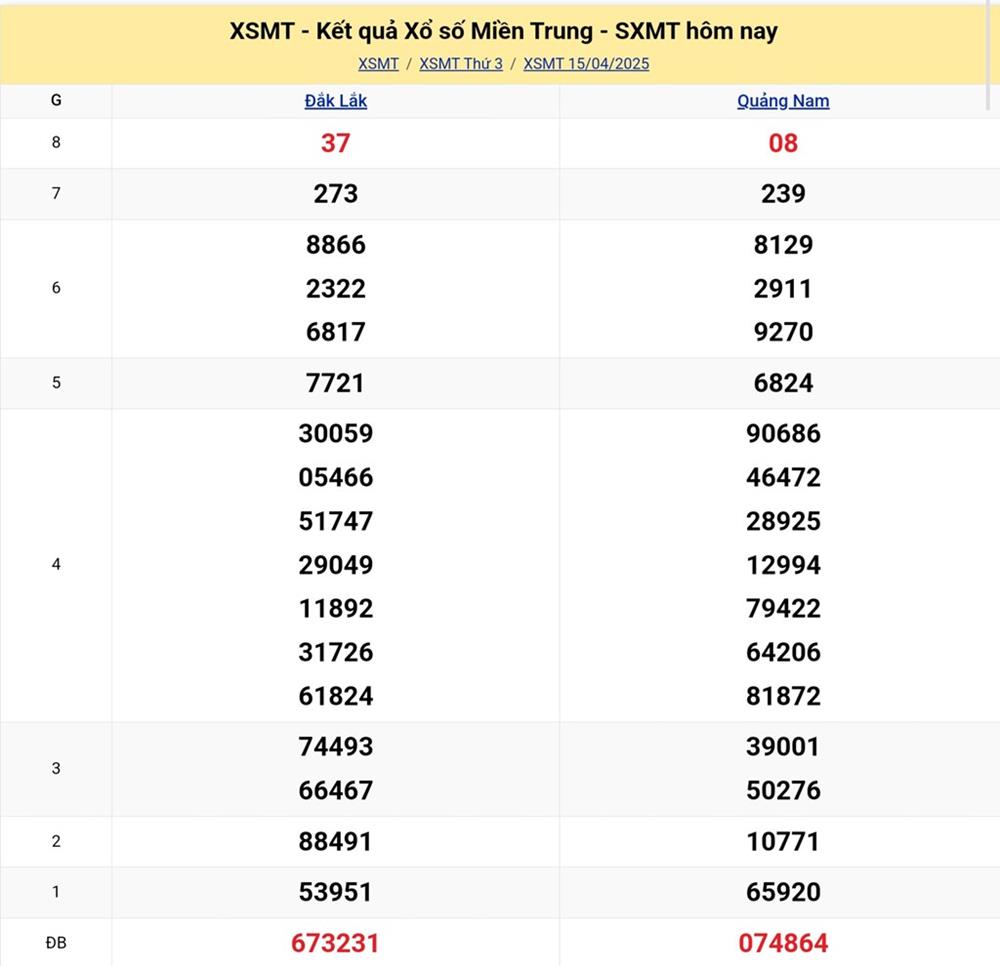Viewport: 1000px width, 966px height.
Task: Click the red prize 8 number 37
Action: pos(335,144)
